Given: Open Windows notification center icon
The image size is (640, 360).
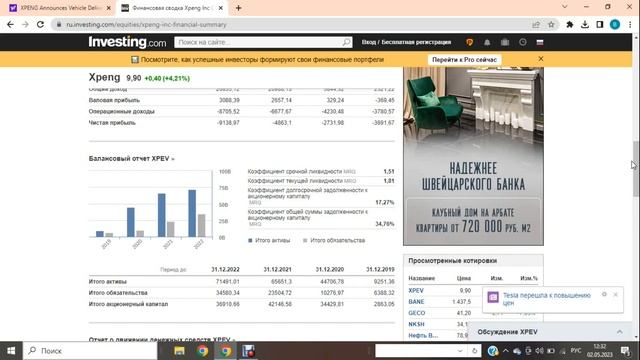Looking at the screenshot, I should pyautogui.click(x=625, y=351).
